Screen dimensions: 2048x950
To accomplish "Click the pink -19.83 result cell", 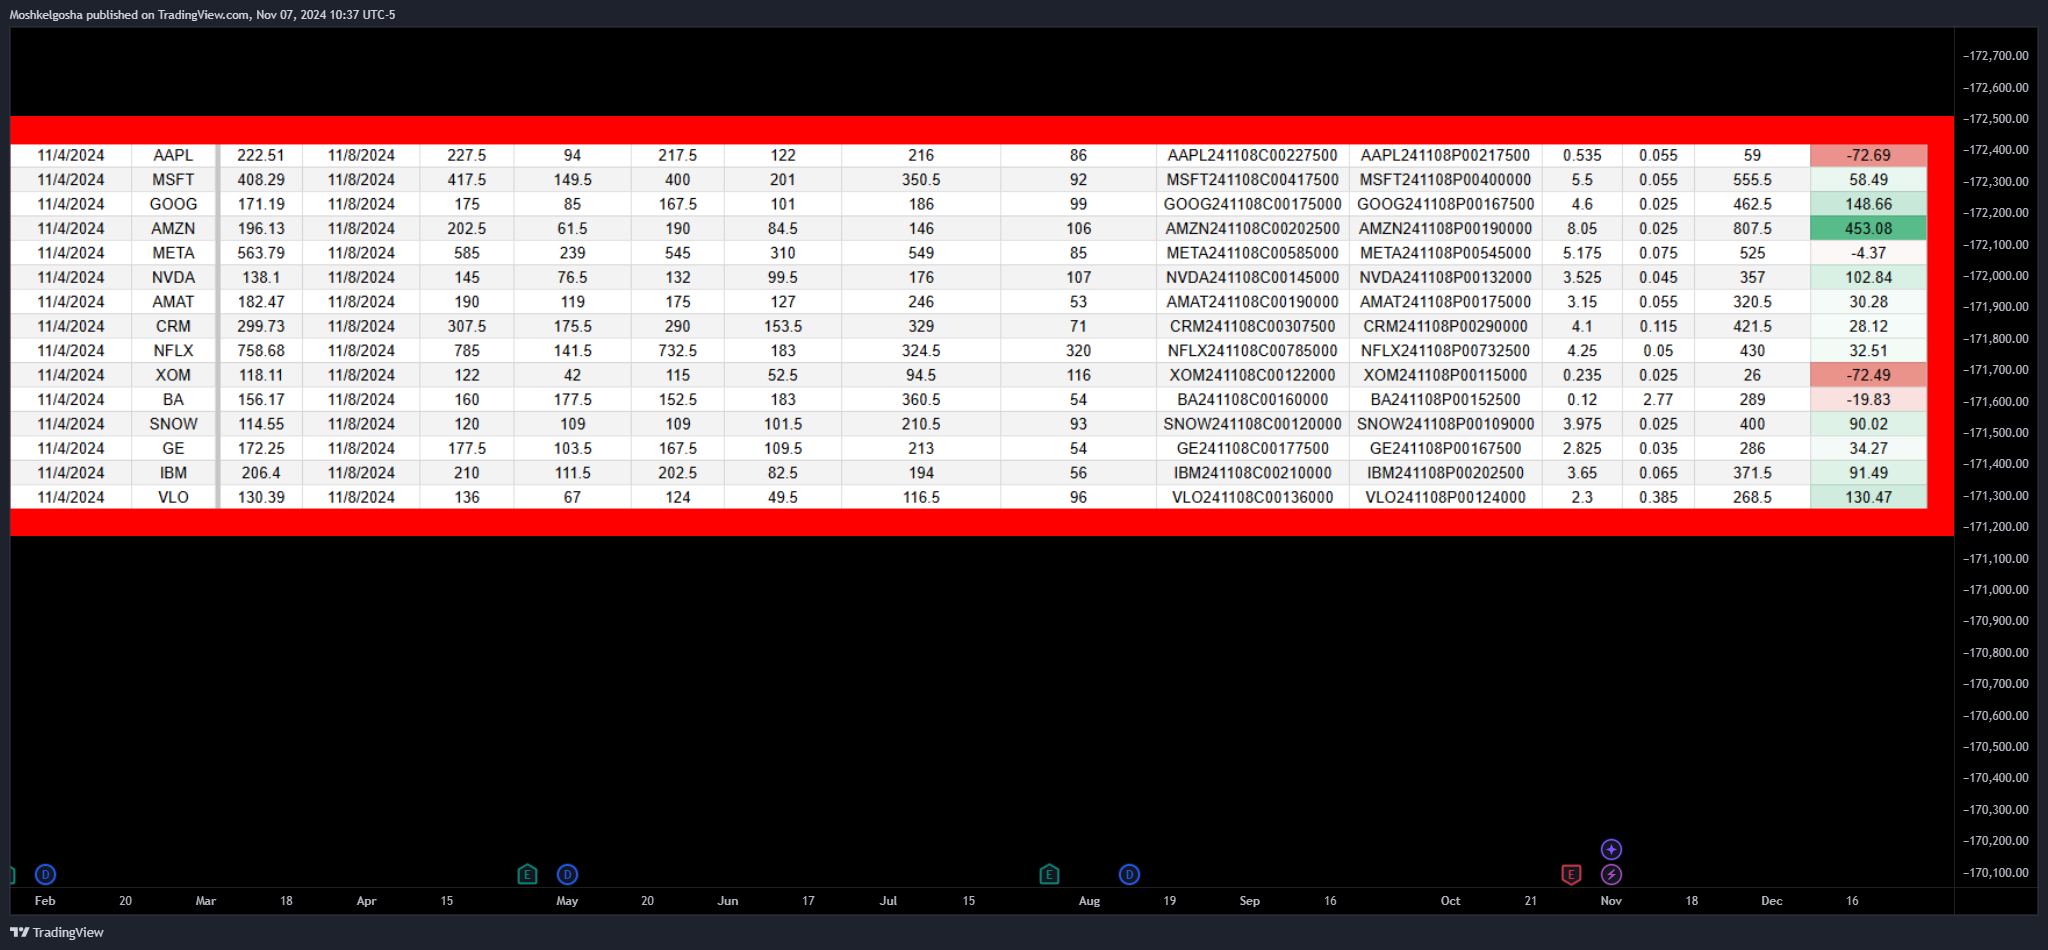I will [x=1868, y=400].
